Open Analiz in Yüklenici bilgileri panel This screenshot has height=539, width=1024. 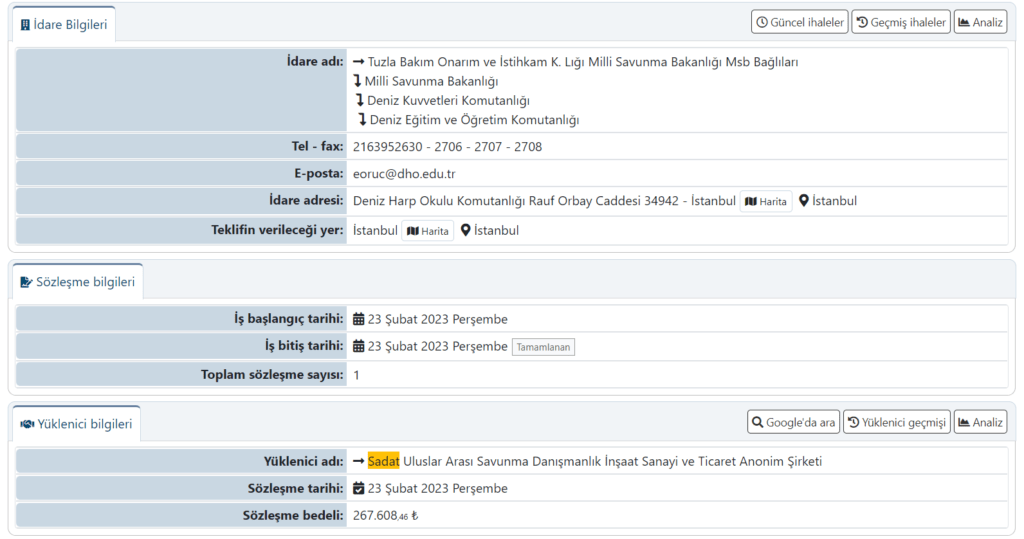tap(980, 422)
